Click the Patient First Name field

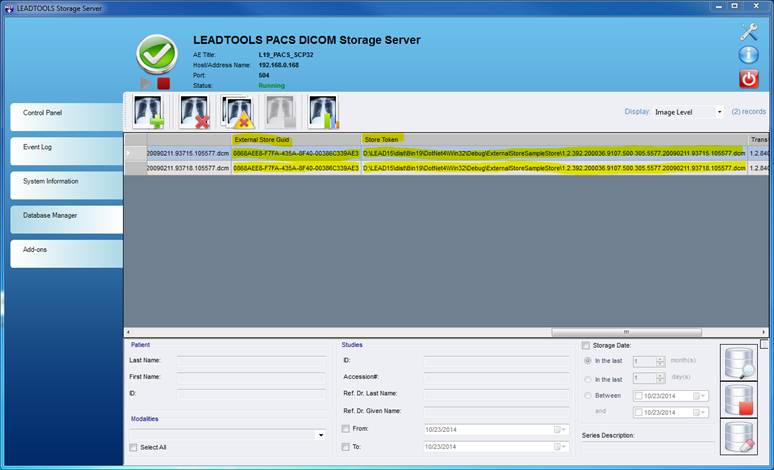[x=251, y=377]
